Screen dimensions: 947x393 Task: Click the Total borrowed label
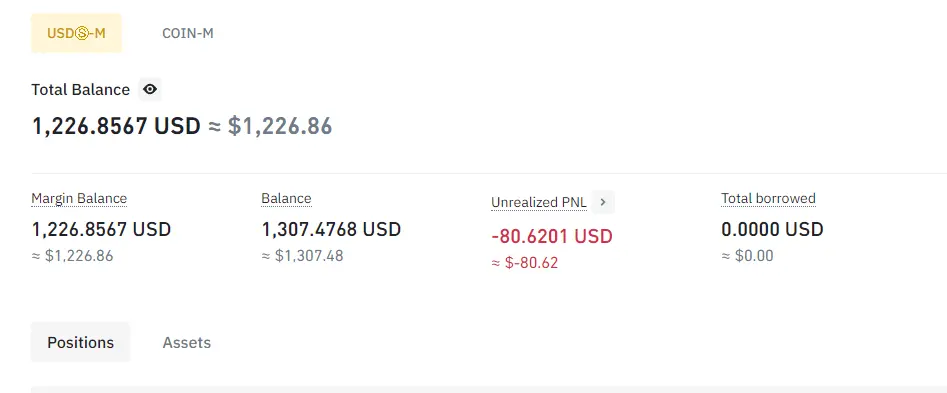[x=768, y=199]
